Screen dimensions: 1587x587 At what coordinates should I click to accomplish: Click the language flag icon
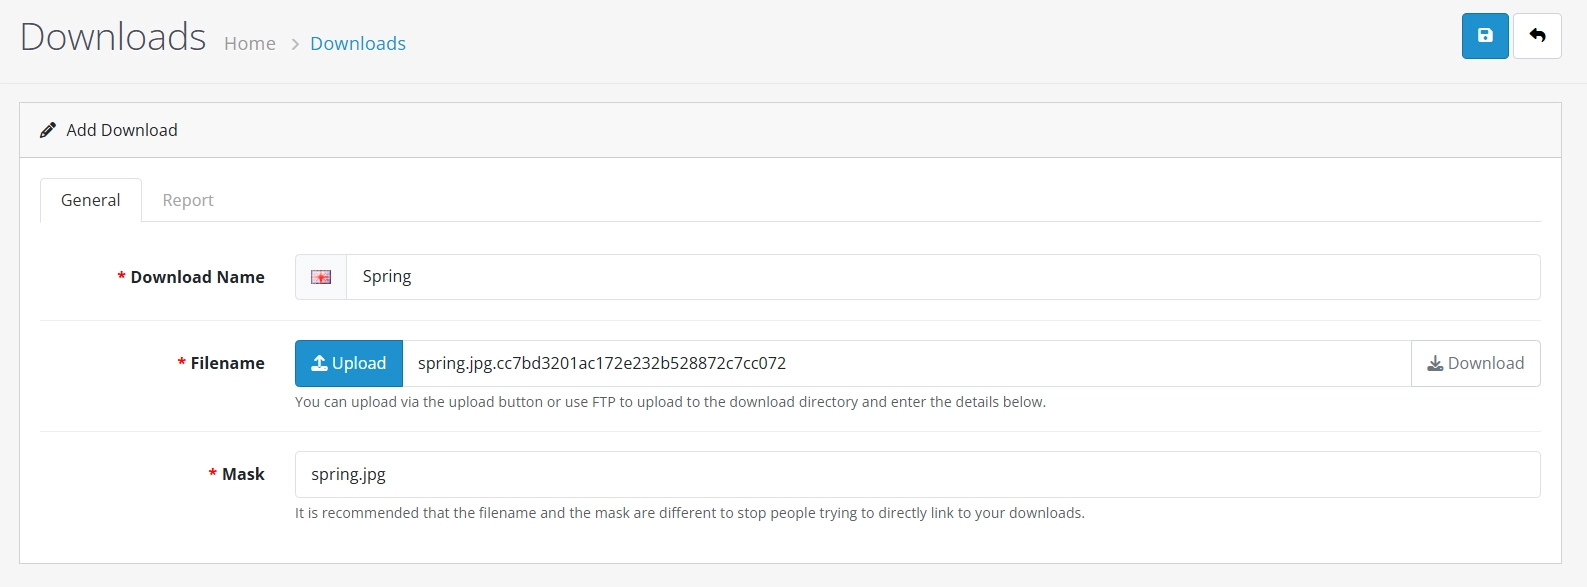(321, 277)
